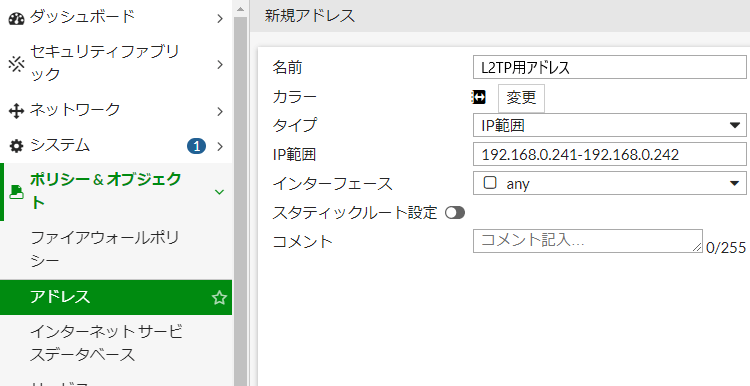Expand the ネットワーク chevron

click(220, 111)
